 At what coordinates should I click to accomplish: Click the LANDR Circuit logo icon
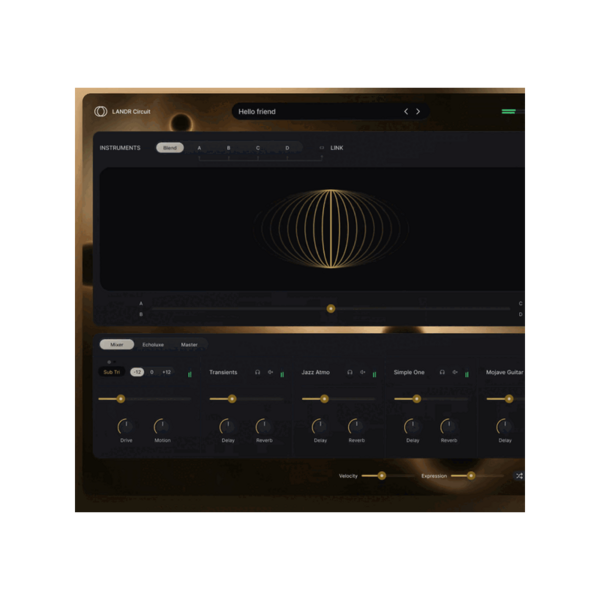point(101,111)
